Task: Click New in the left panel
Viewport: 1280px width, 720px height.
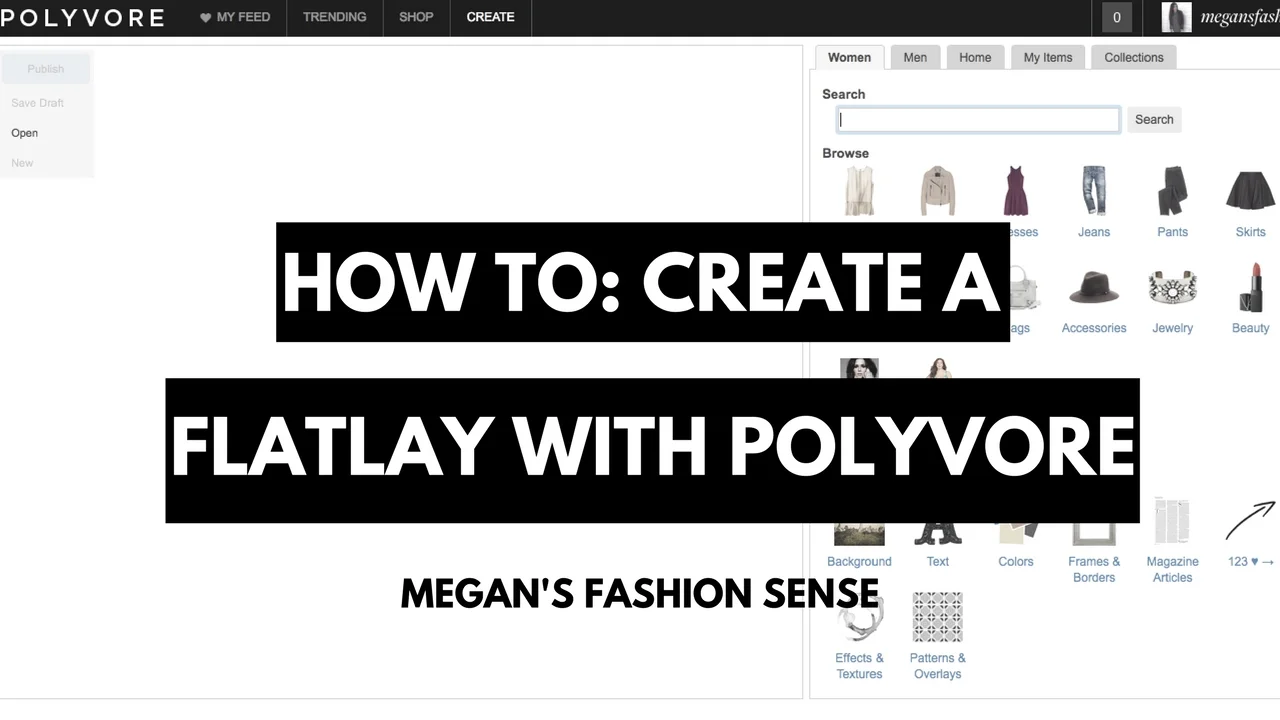Action: [x=22, y=163]
